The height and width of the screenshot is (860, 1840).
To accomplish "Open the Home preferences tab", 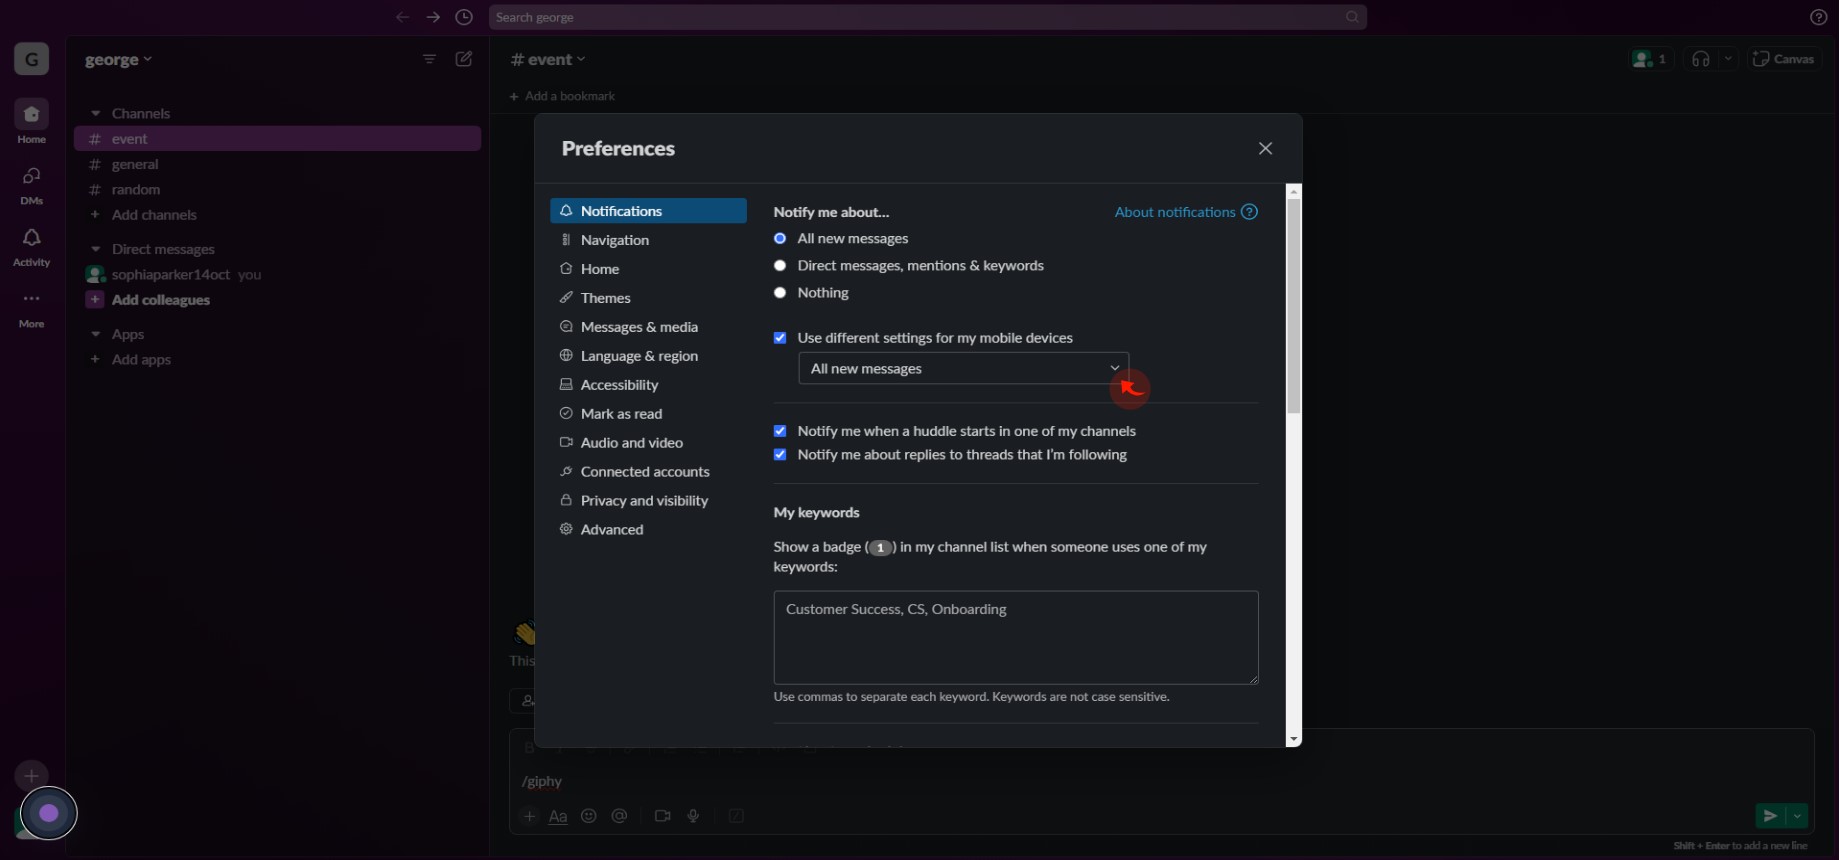I will [x=648, y=269].
